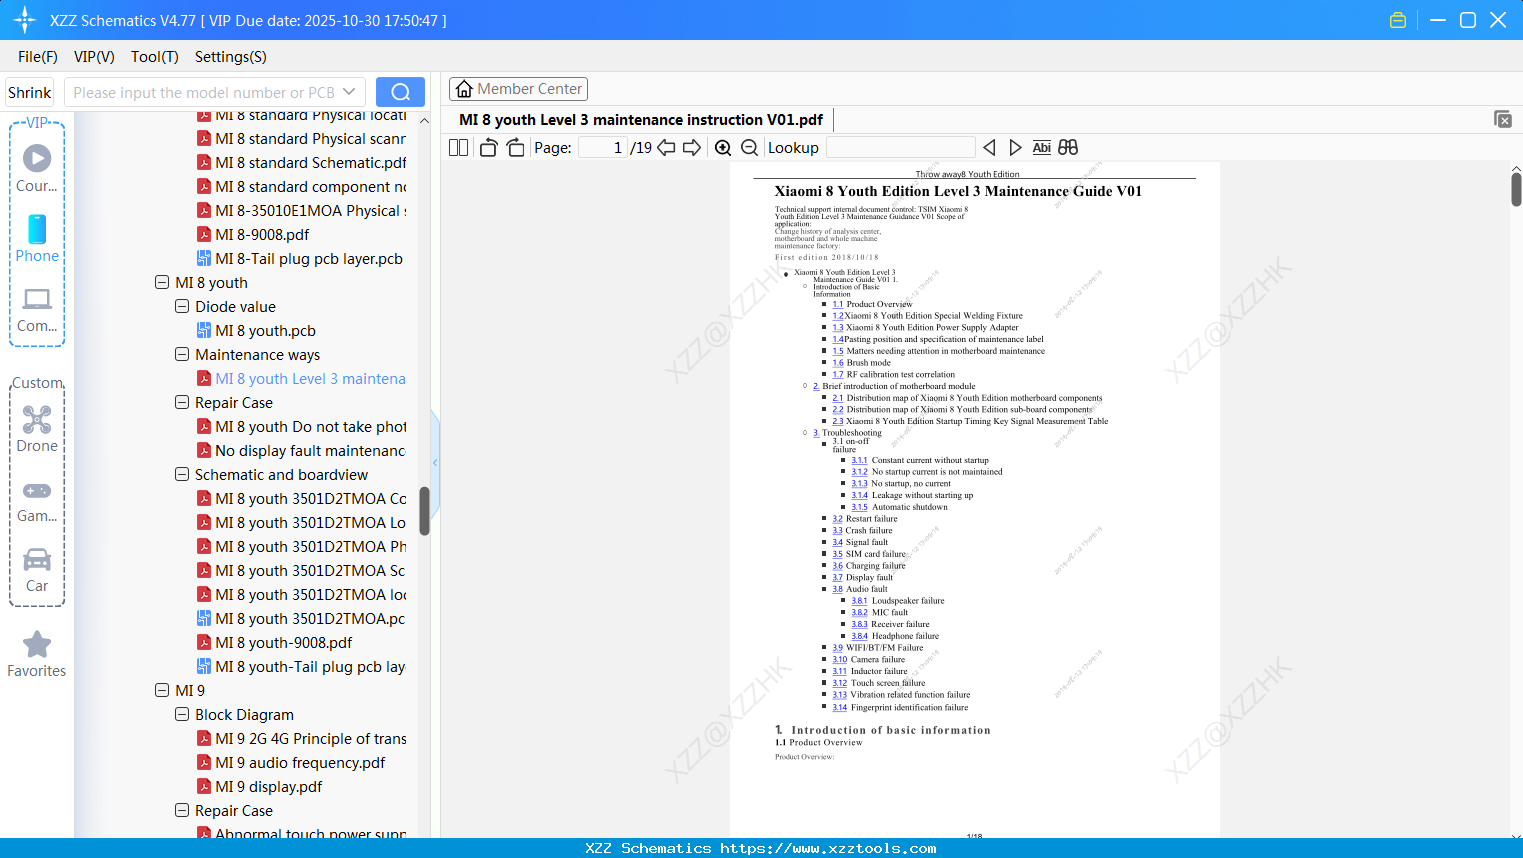Click the XZZ Schematics logo in title bar
The height and width of the screenshot is (858, 1523).
[25, 20]
